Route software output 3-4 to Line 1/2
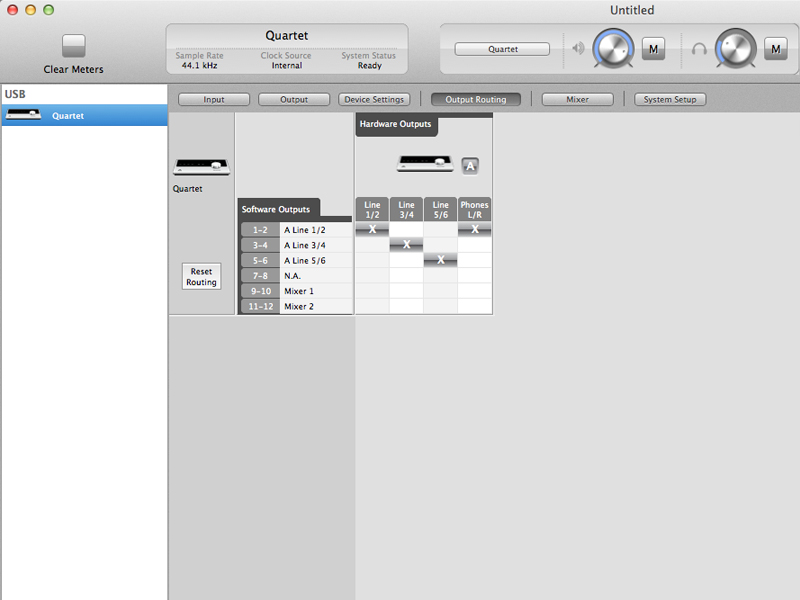 point(372,245)
